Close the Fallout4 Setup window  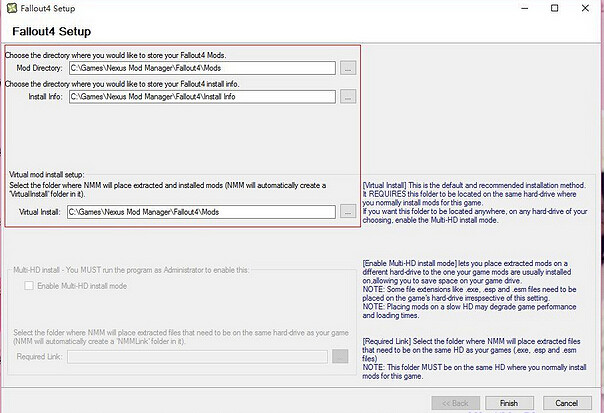[x=584, y=9]
